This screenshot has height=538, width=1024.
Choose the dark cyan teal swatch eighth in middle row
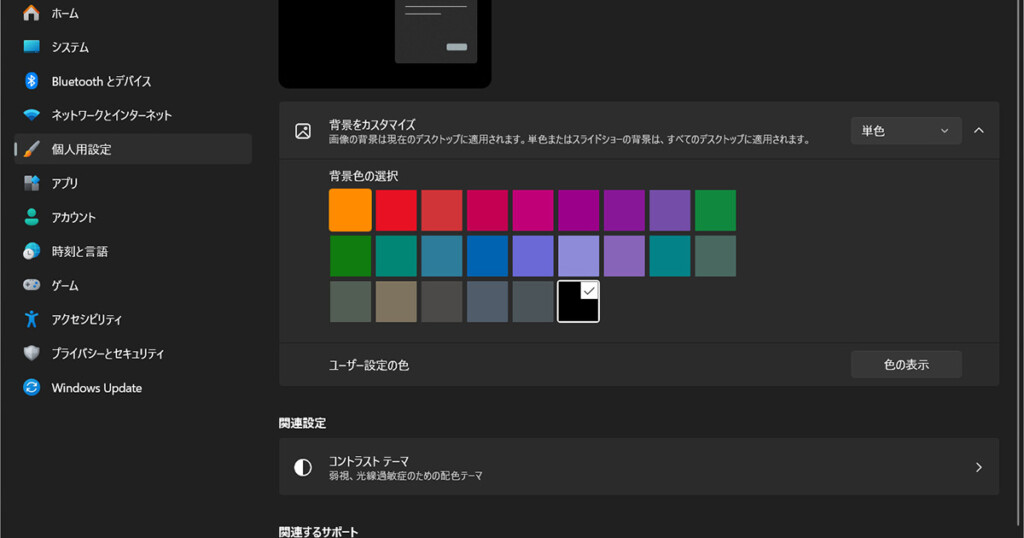(670, 256)
